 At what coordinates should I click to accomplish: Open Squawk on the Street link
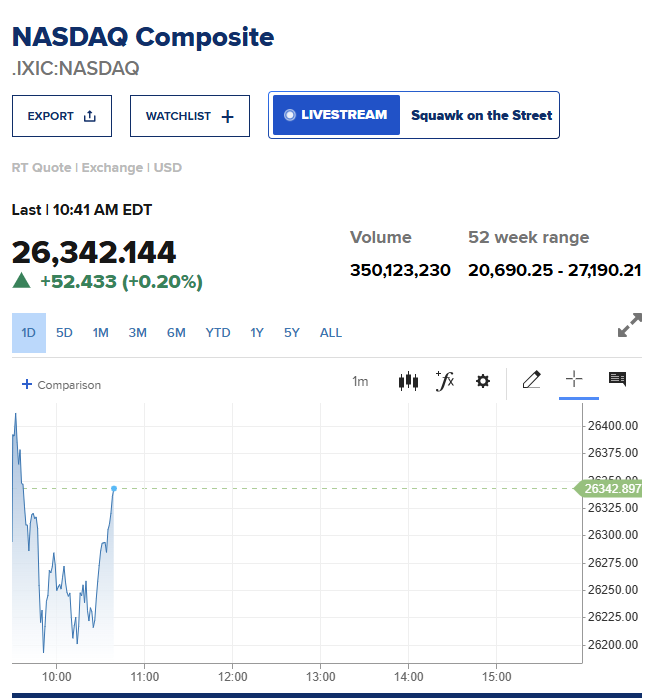(x=481, y=115)
